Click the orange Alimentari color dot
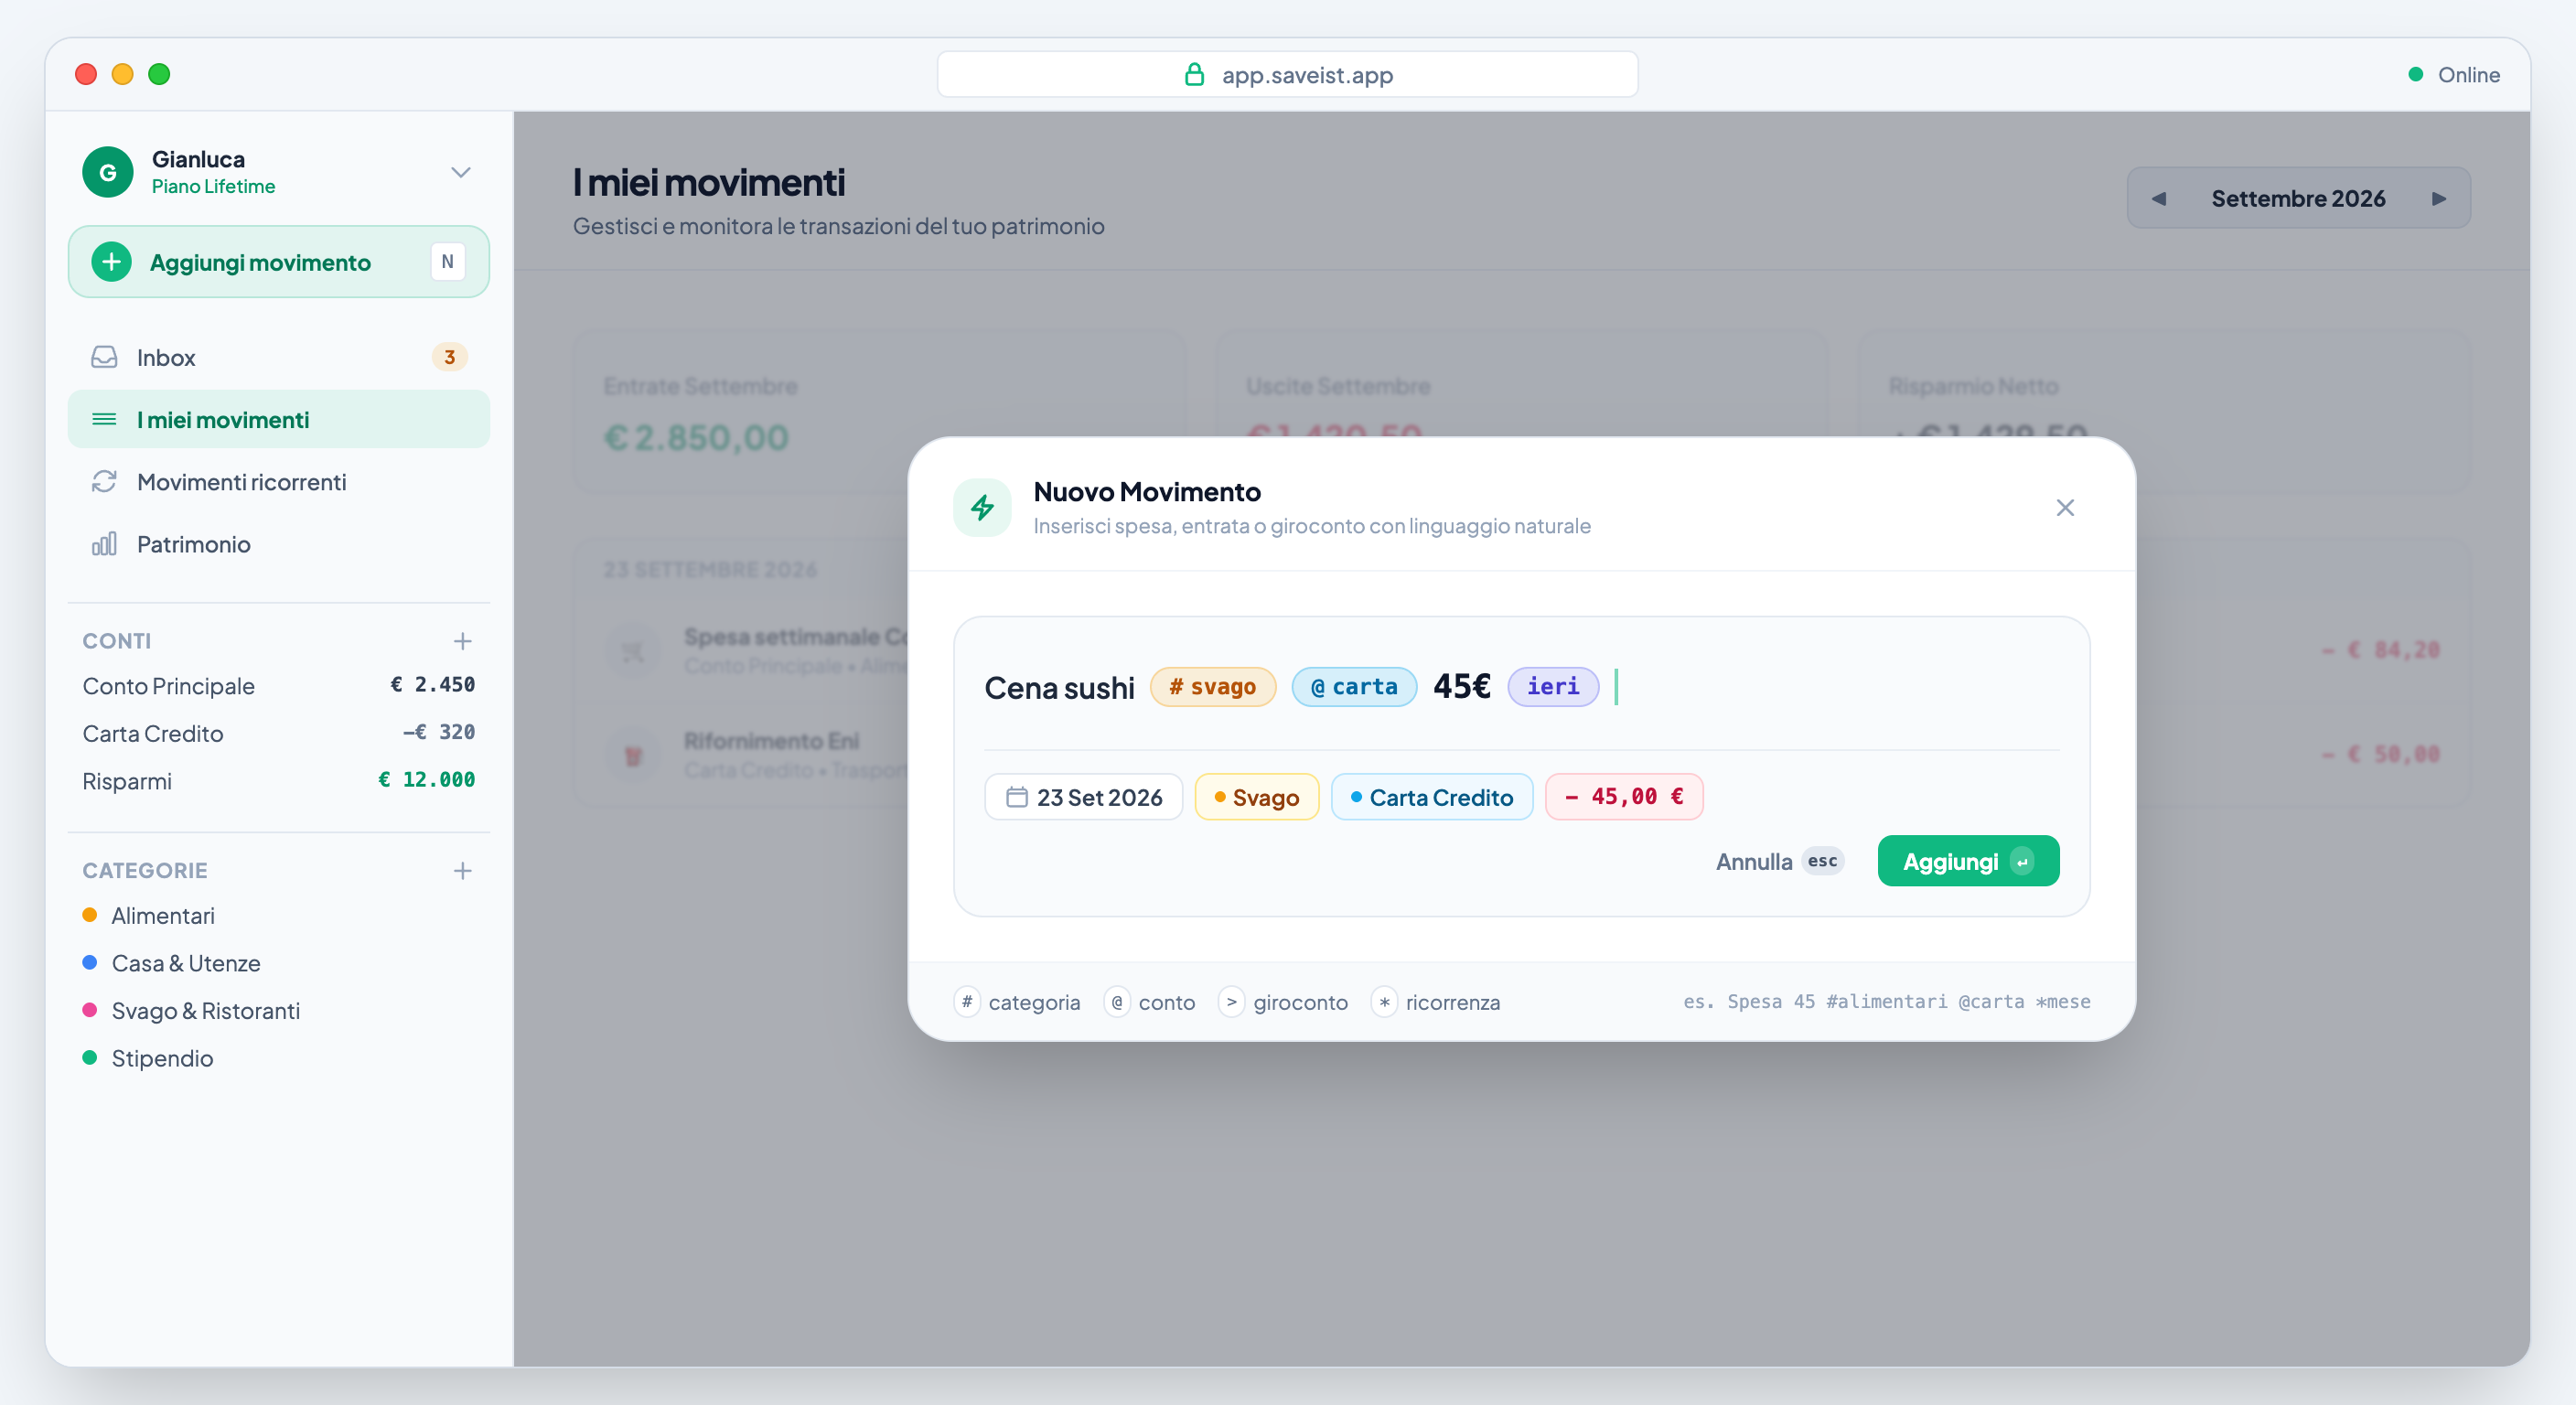 pyautogui.click(x=90, y=915)
